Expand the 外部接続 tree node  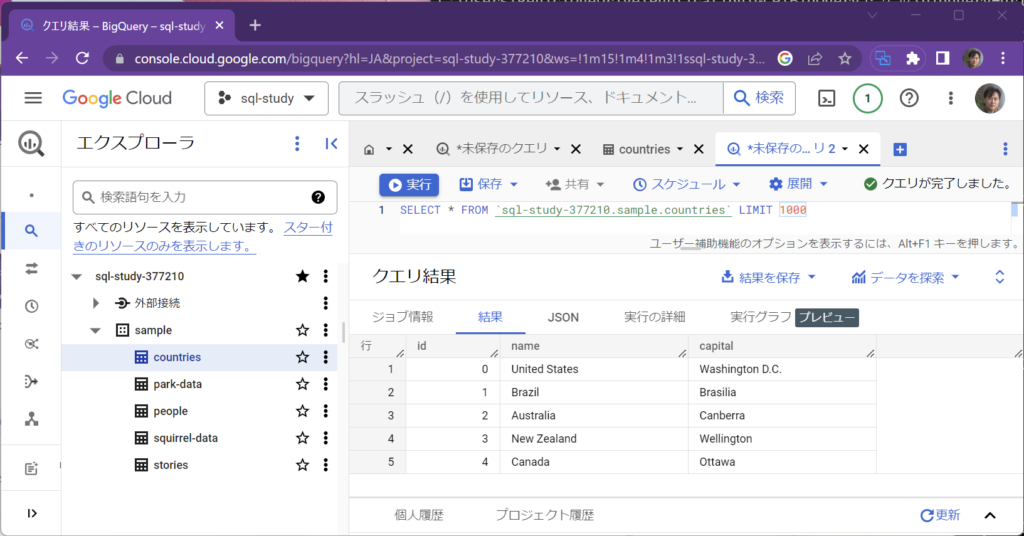(x=96, y=303)
